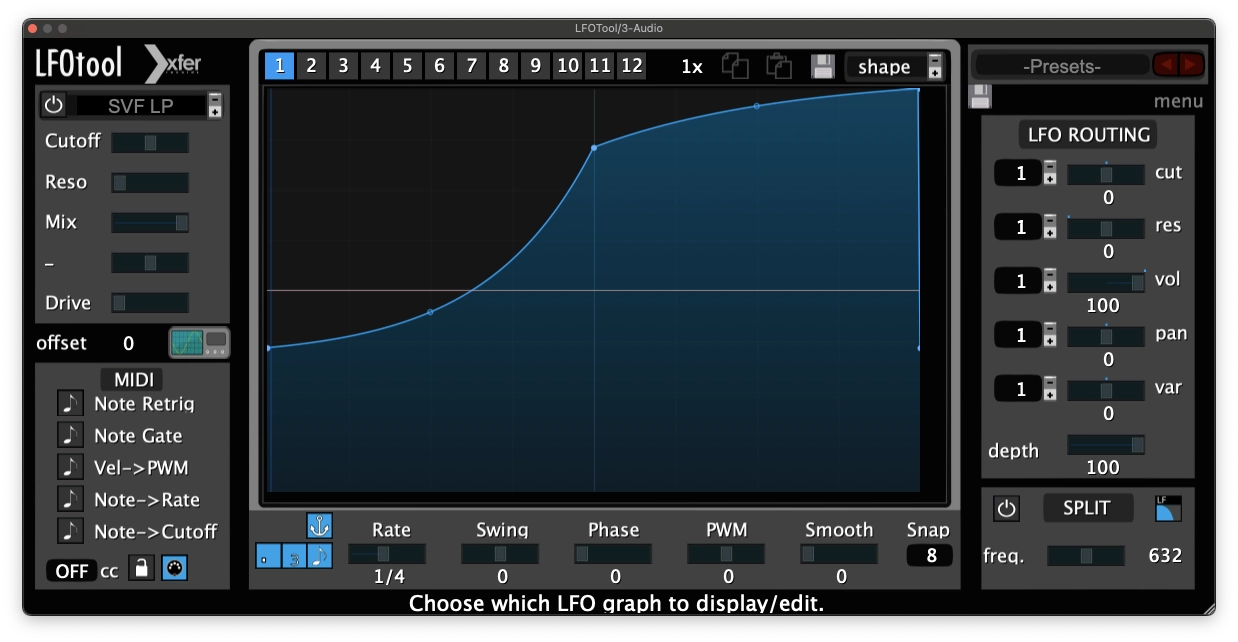Toggle the SPLIT power button
1238x642 pixels.
coord(1006,508)
